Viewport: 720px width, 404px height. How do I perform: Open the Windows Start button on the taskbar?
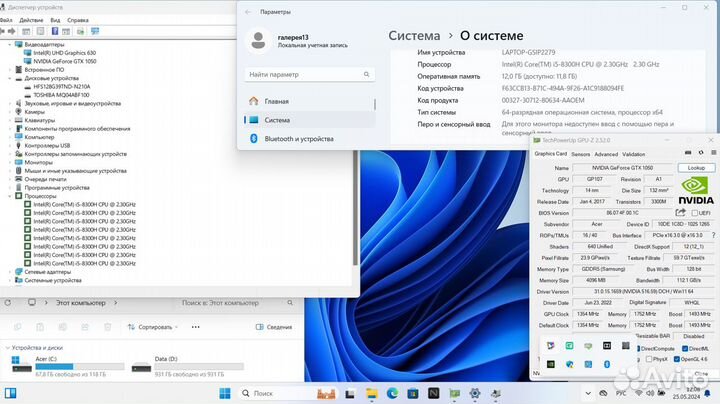pyautogui.click(x=225, y=393)
